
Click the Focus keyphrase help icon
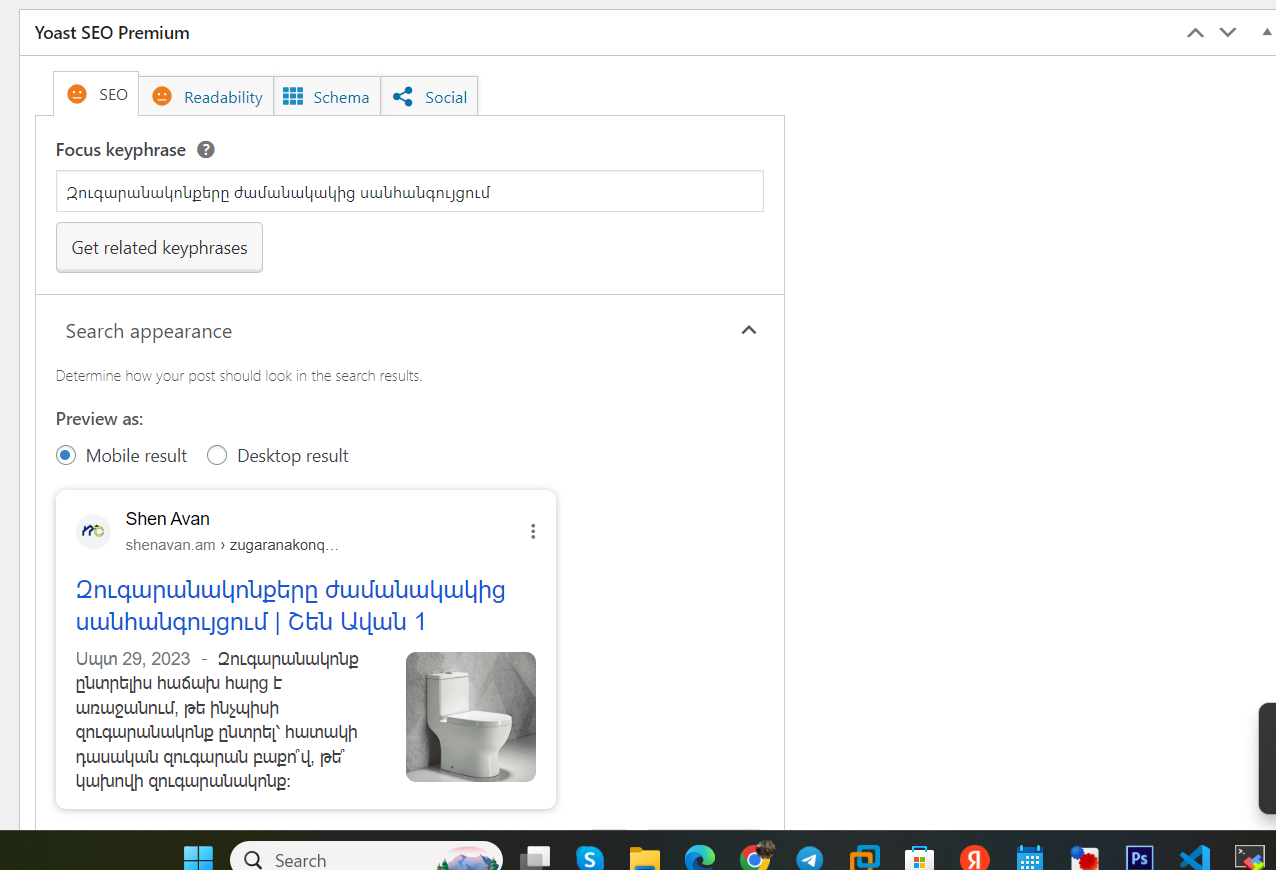205,149
